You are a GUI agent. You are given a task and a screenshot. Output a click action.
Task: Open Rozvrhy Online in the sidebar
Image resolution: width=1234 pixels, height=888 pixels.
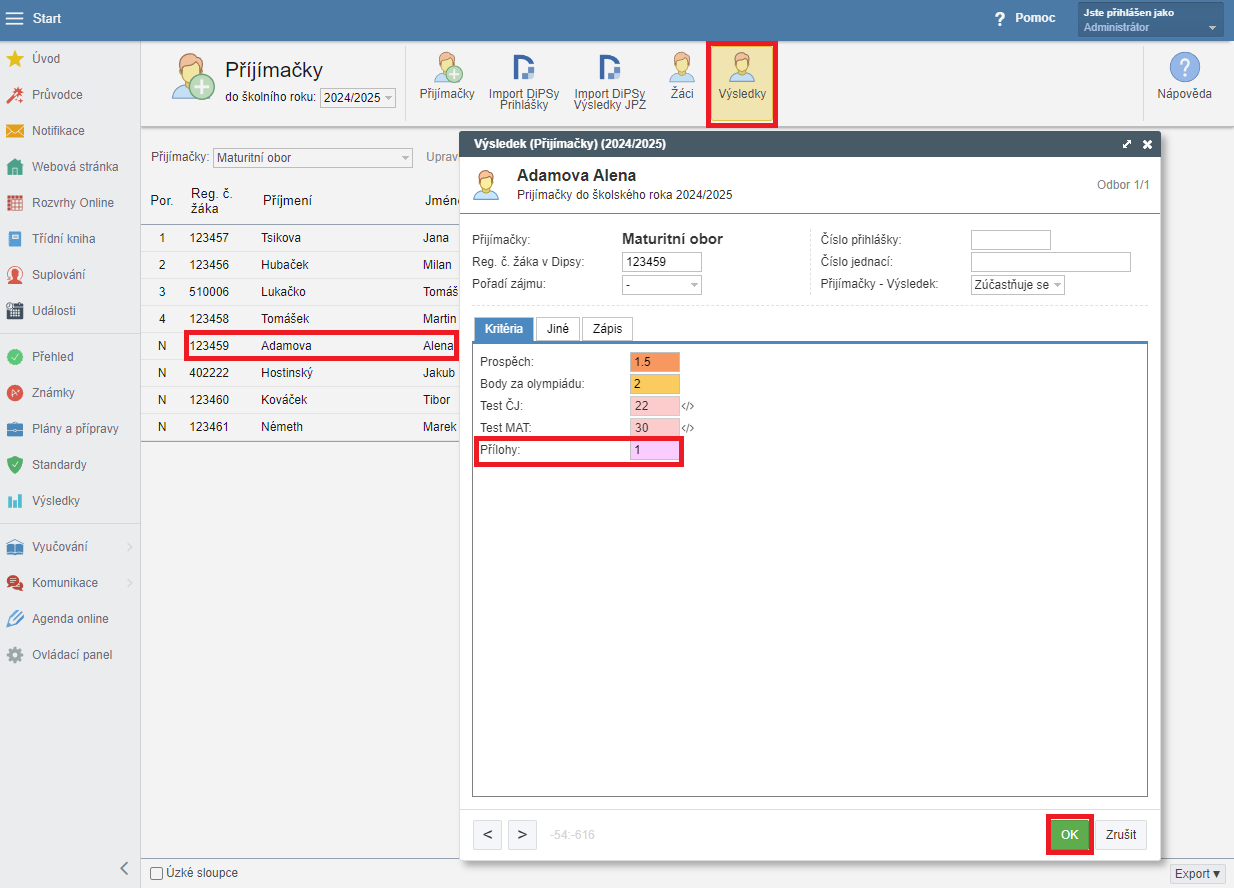[x=72, y=203]
